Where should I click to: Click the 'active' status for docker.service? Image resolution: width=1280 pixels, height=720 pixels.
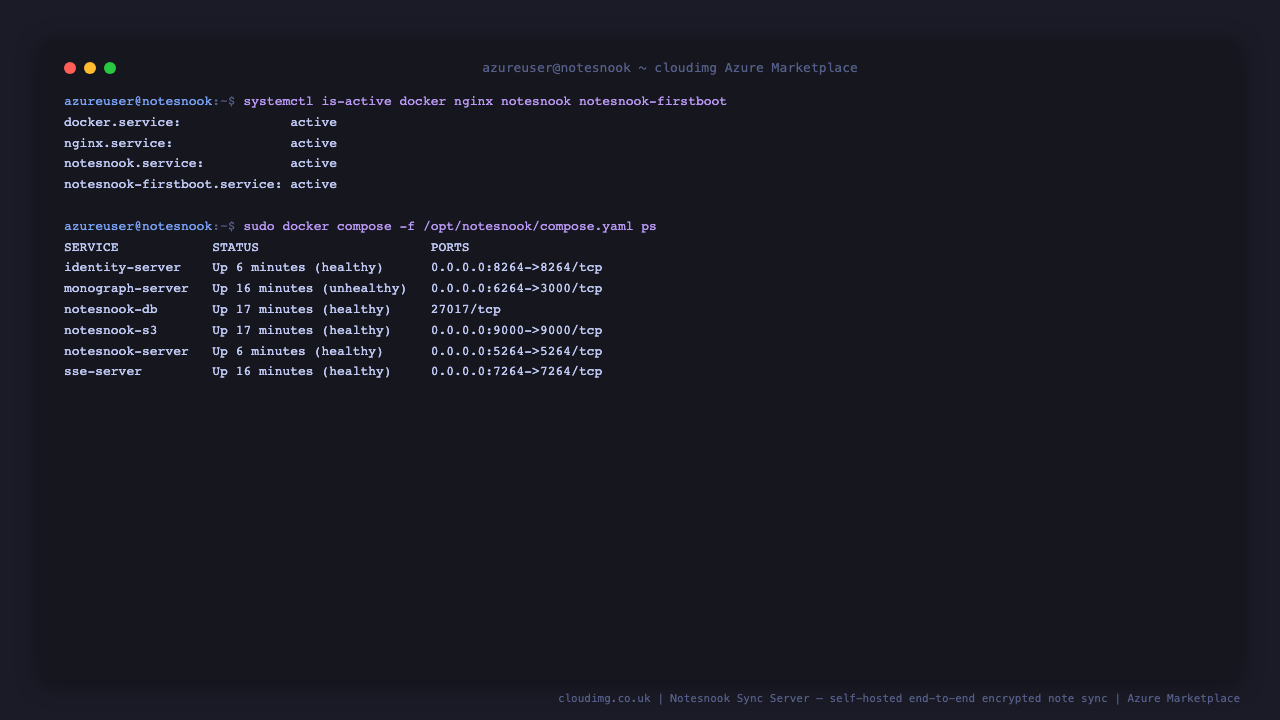[314, 123]
